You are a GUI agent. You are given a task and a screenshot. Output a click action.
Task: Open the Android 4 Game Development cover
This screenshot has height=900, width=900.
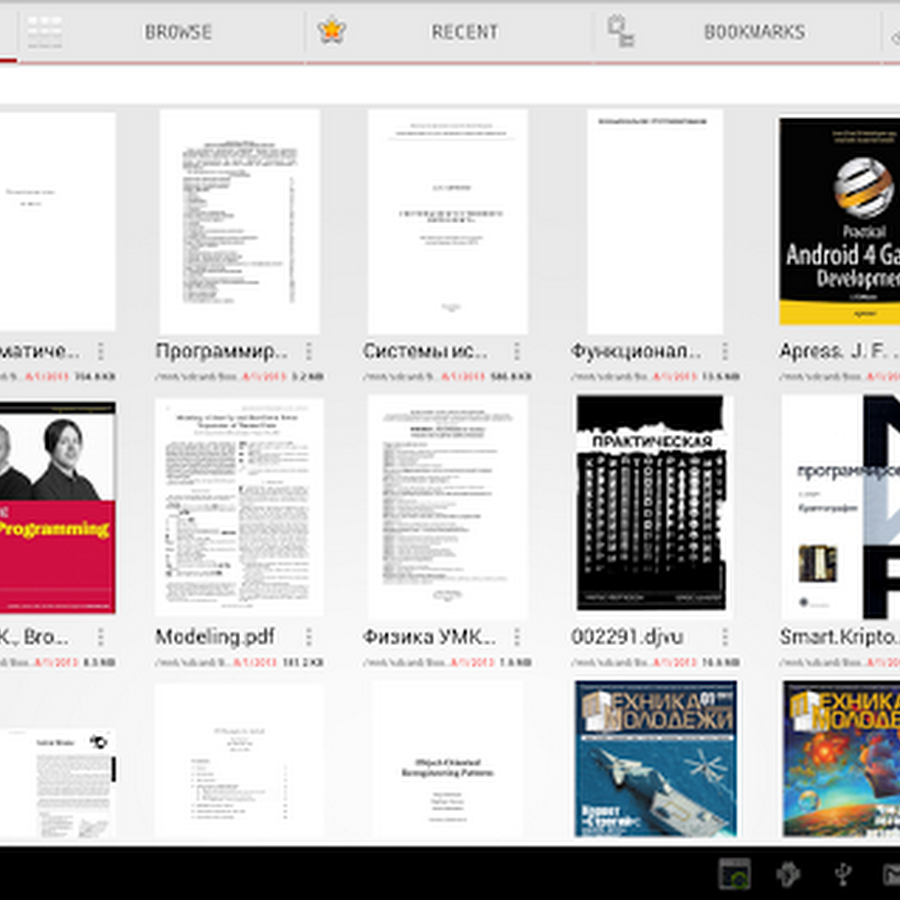point(840,222)
